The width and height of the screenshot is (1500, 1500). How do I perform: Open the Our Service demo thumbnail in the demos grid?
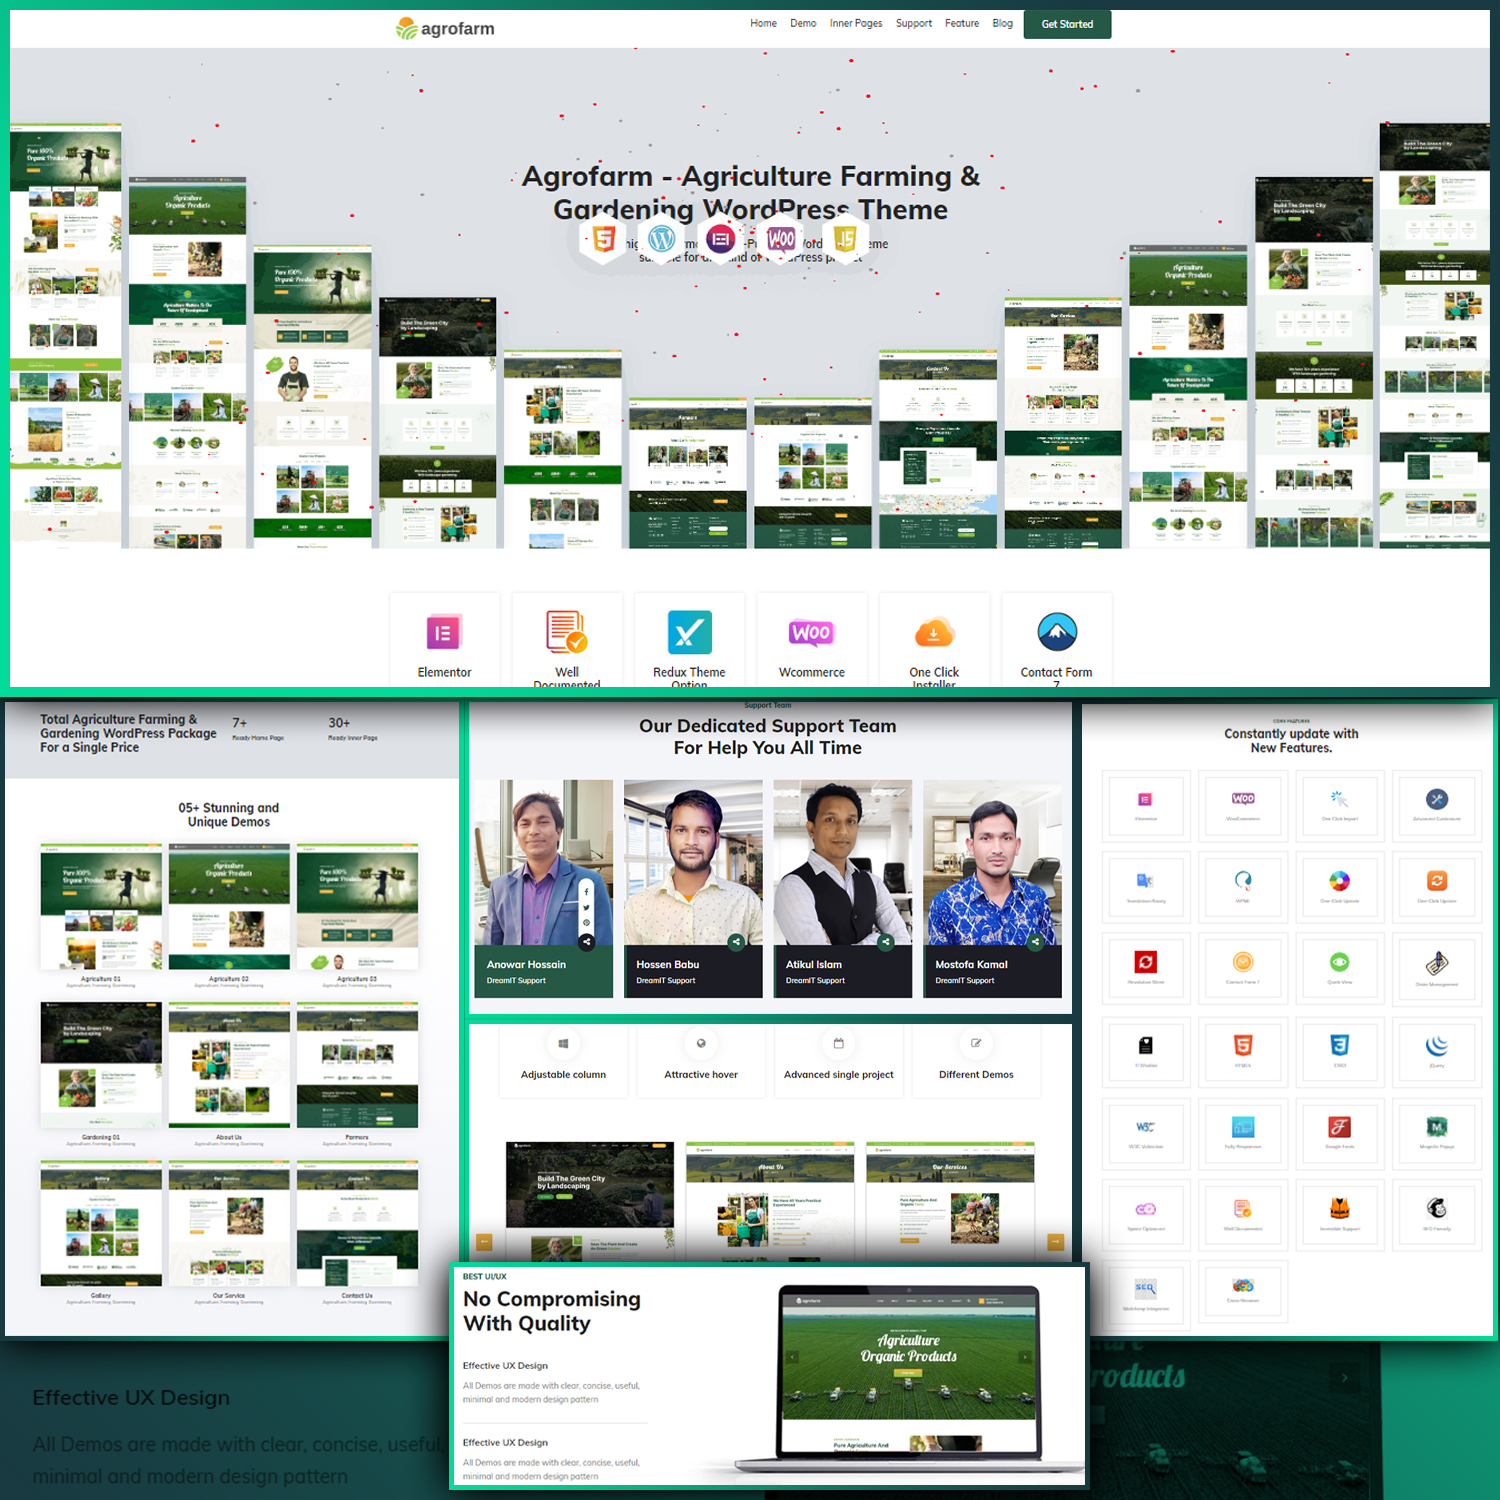tap(229, 1223)
